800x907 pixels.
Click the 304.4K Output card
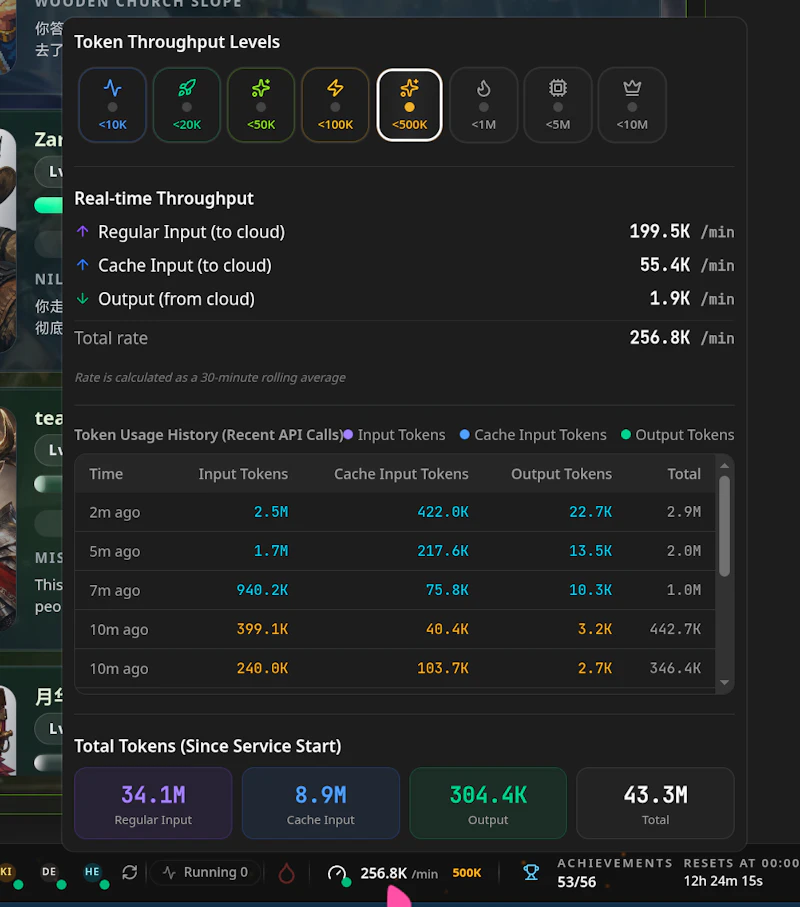(x=488, y=802)
